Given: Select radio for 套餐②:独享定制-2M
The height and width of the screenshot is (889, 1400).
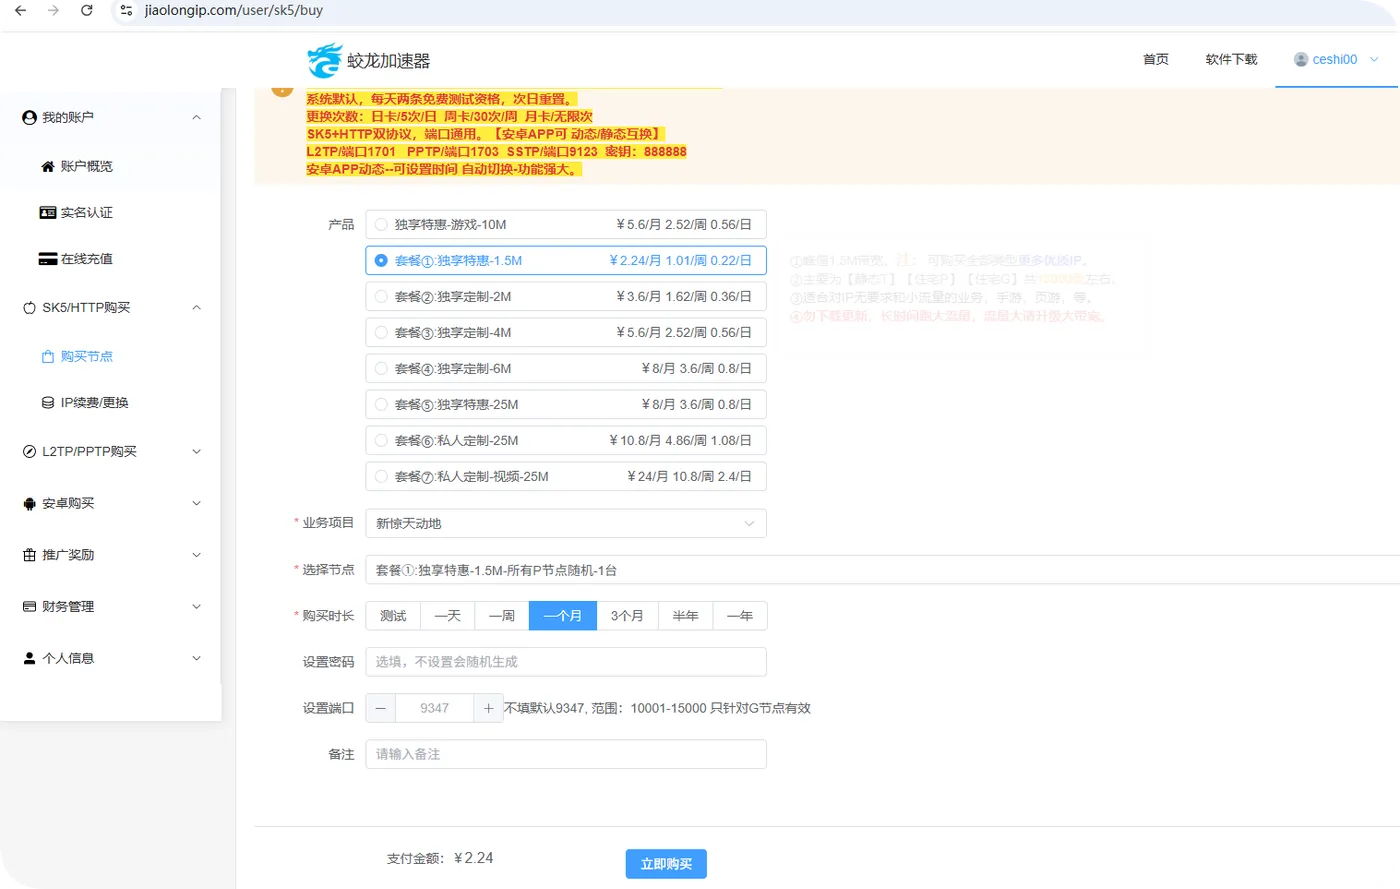Looking at the screenshot, I should pos(381,297).
